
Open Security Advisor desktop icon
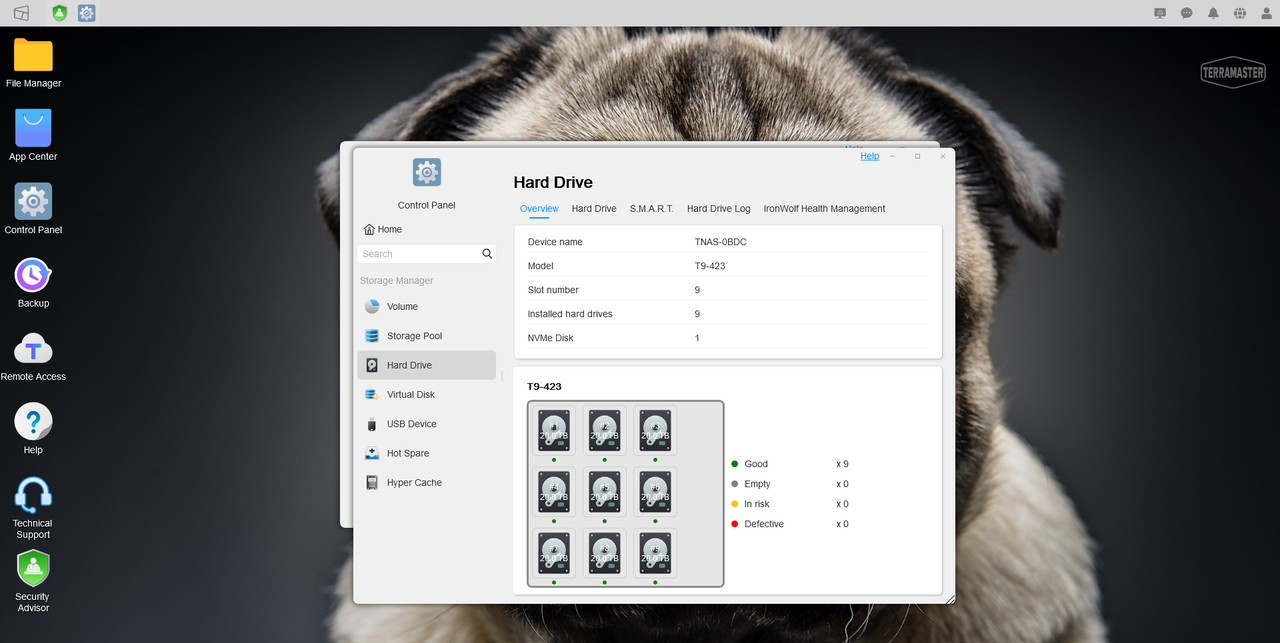tap(33, 581)
